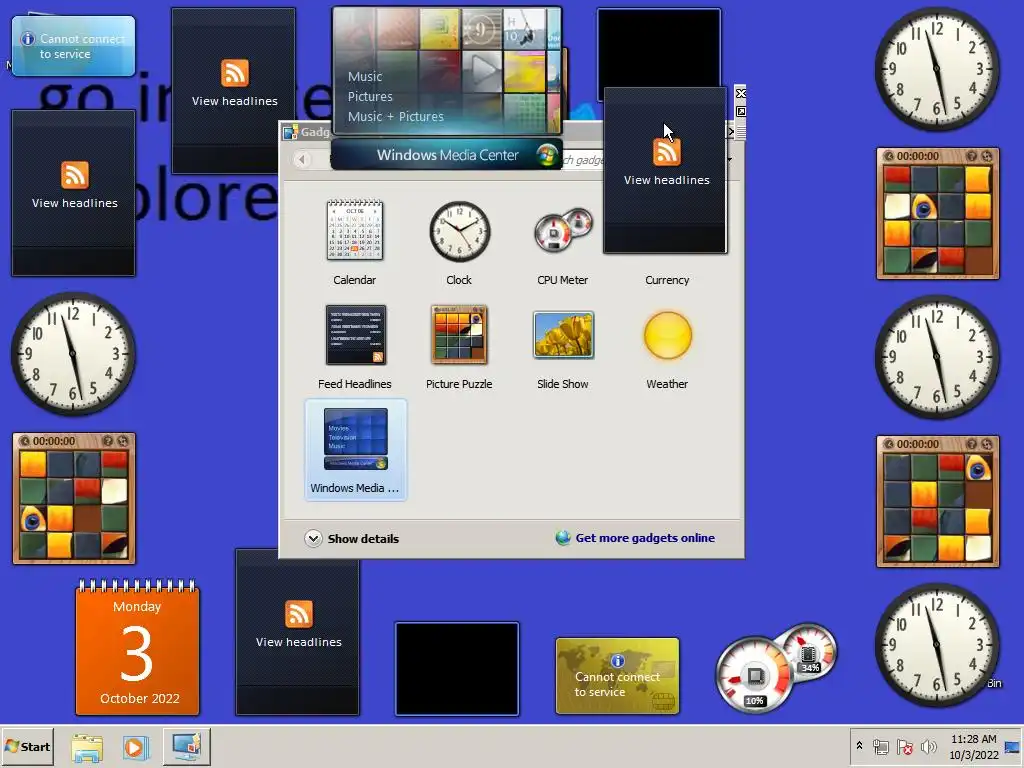Image resolution: width=1024 pixels, height=768 pixels.
Task: Open the Start menu
Action: click(27, 746)
